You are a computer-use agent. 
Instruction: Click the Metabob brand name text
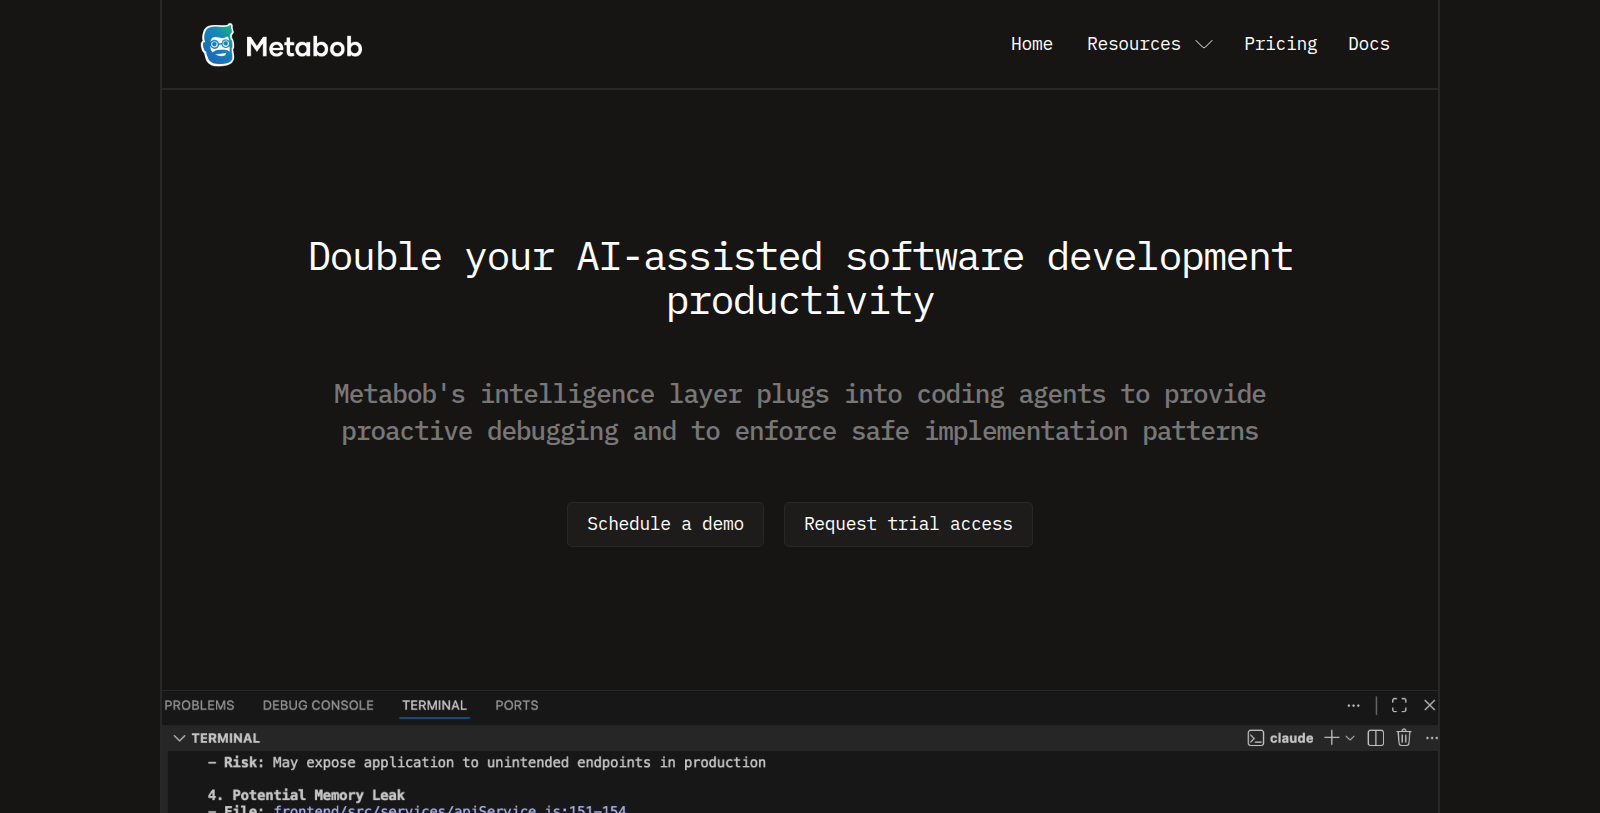point(304,47)
